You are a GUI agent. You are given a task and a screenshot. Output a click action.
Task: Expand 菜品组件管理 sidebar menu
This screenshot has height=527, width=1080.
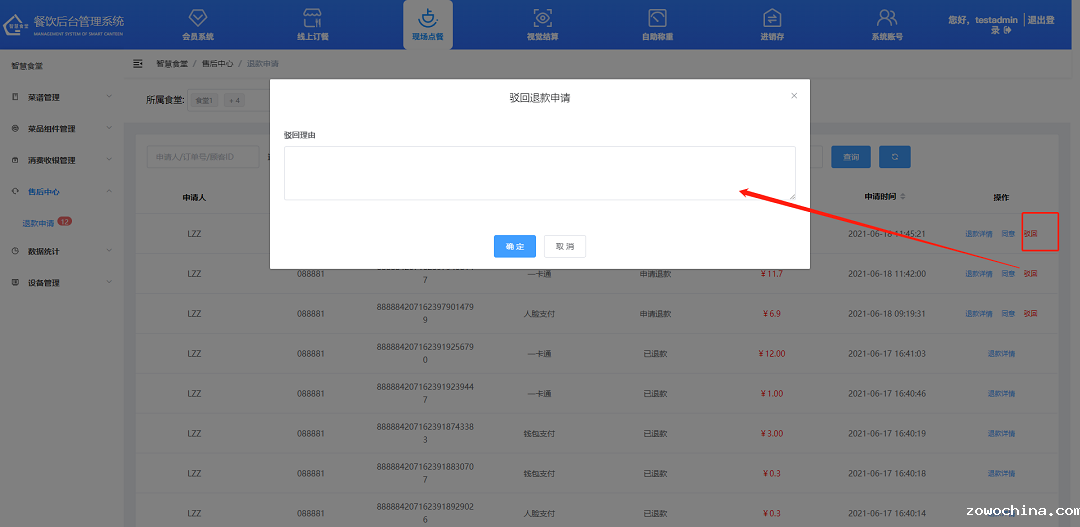pos(62,129)
